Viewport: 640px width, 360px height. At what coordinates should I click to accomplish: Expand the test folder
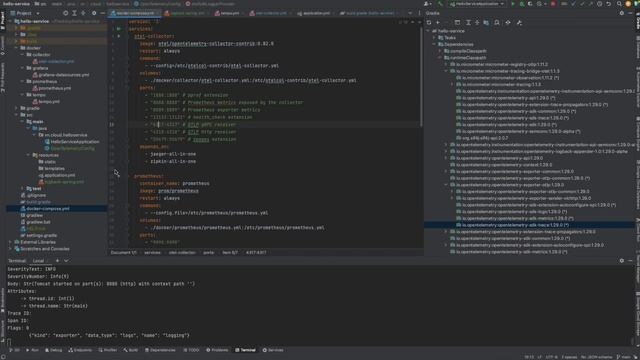pyautogui.click(x=23, y=188)
